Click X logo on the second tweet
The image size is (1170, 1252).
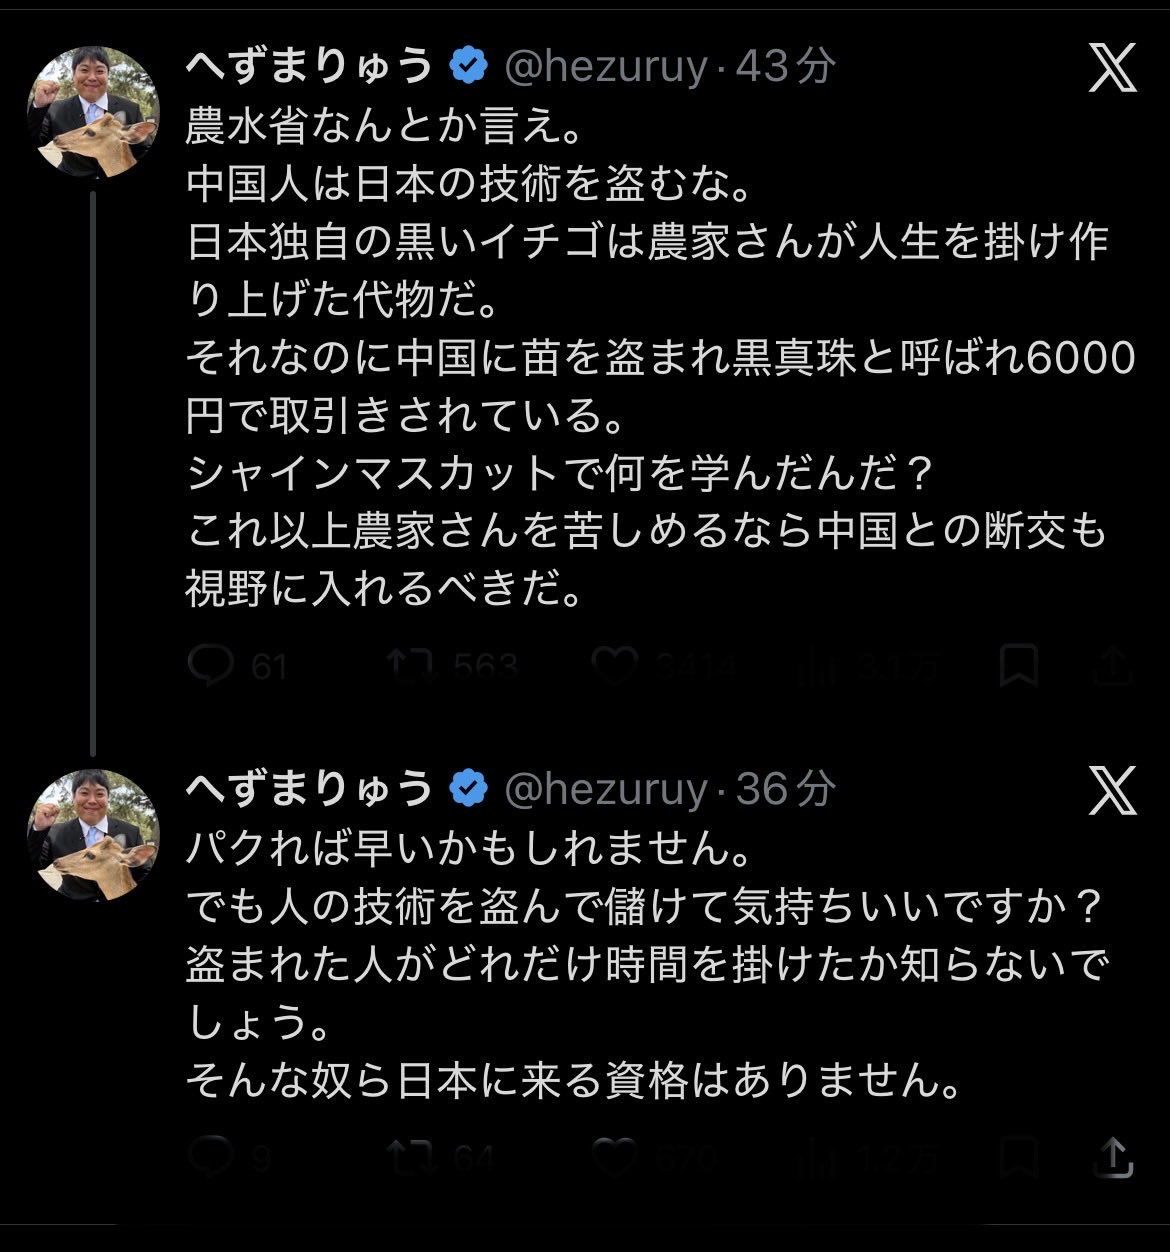click(x=1112, y=790)
